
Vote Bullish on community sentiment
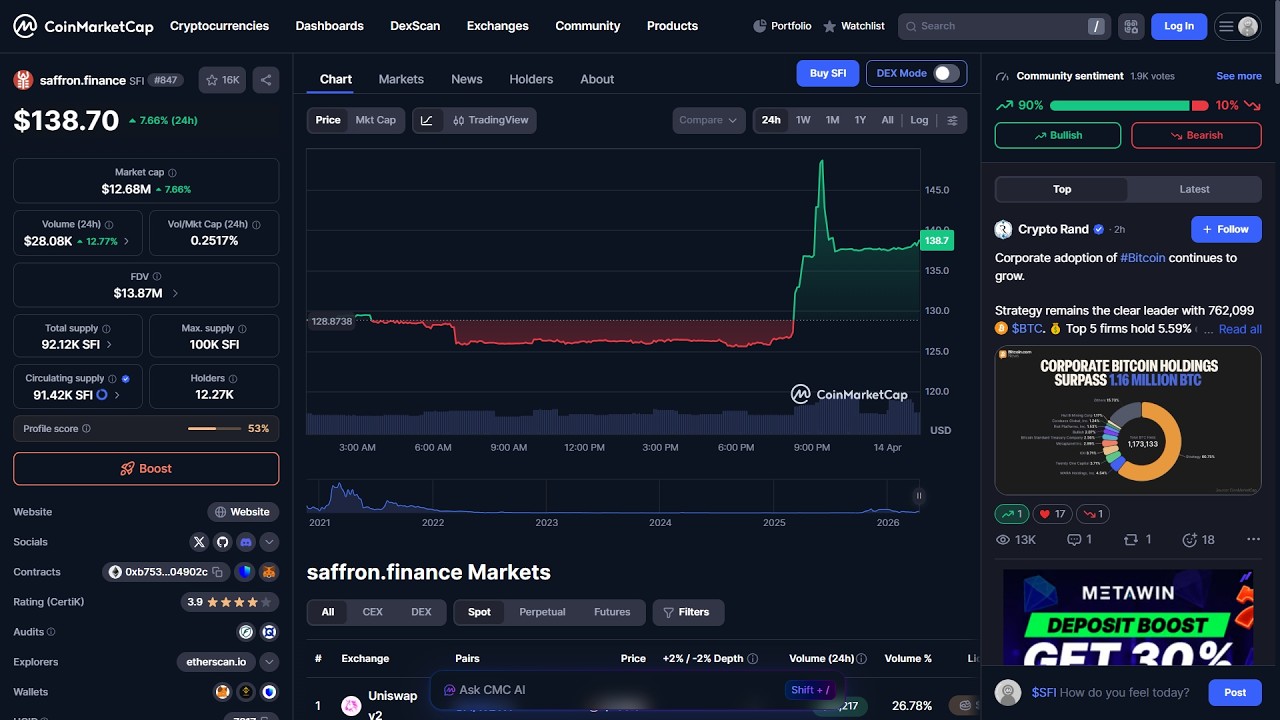click(x=1058, y=135)
